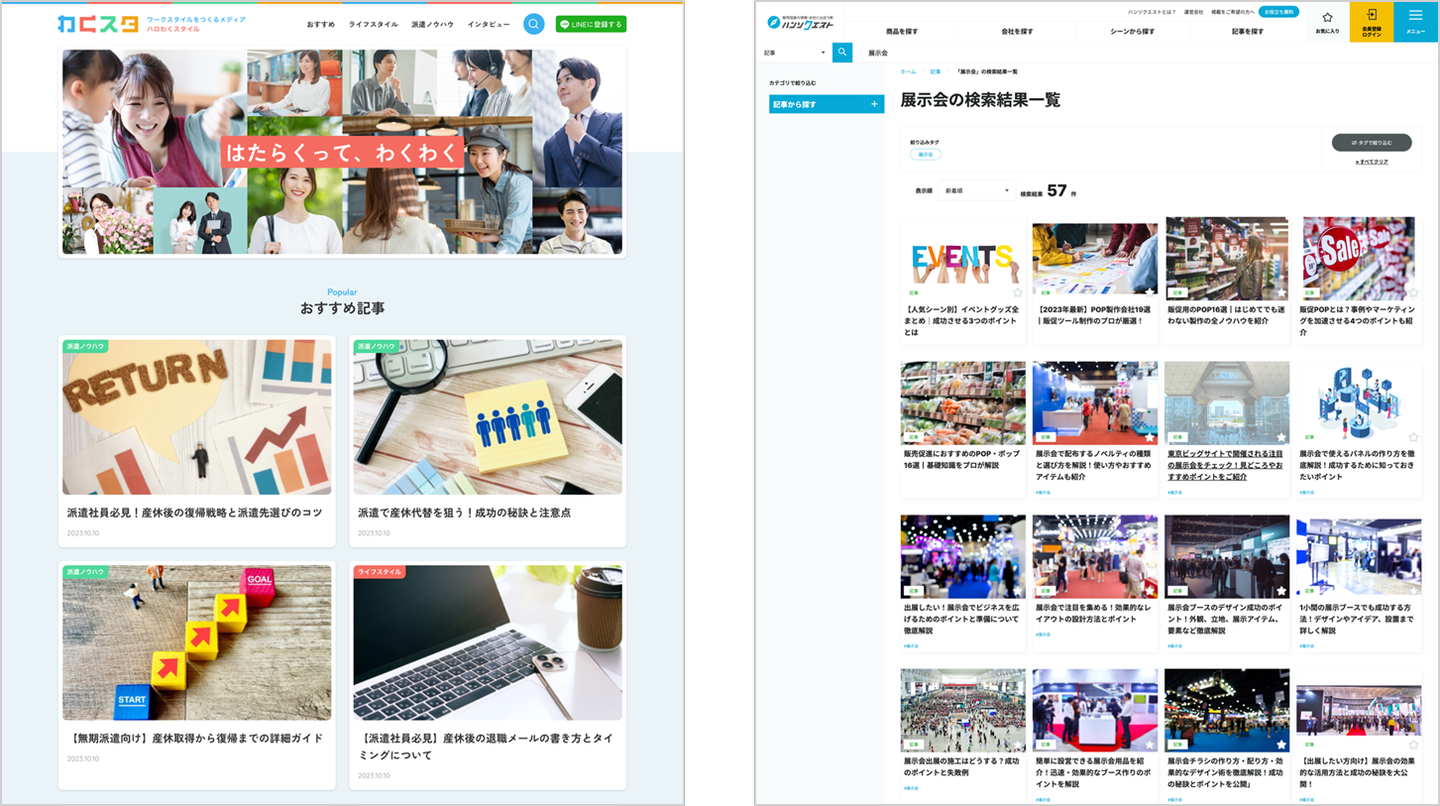Click the タグで絞り込む dark button

(1371, 143)
